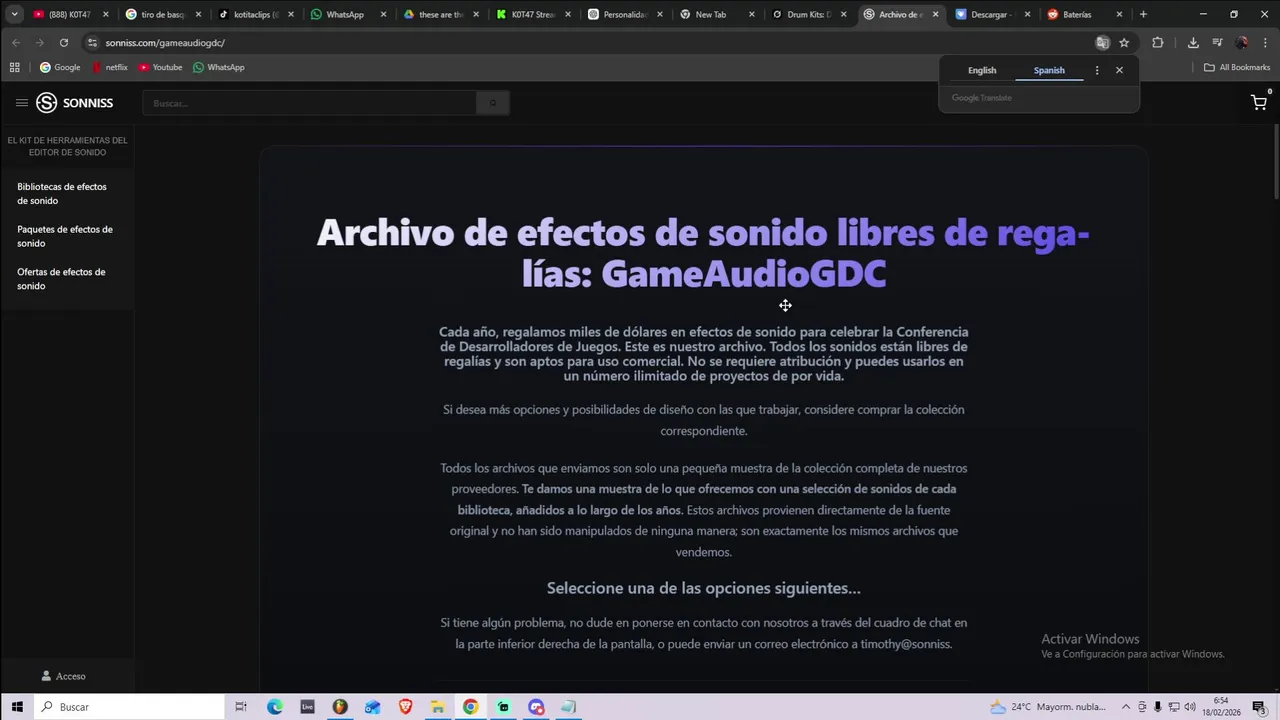Screen dimensions: 1280x720
Task: Click the search magnifier button
Action: click(492, 103)
